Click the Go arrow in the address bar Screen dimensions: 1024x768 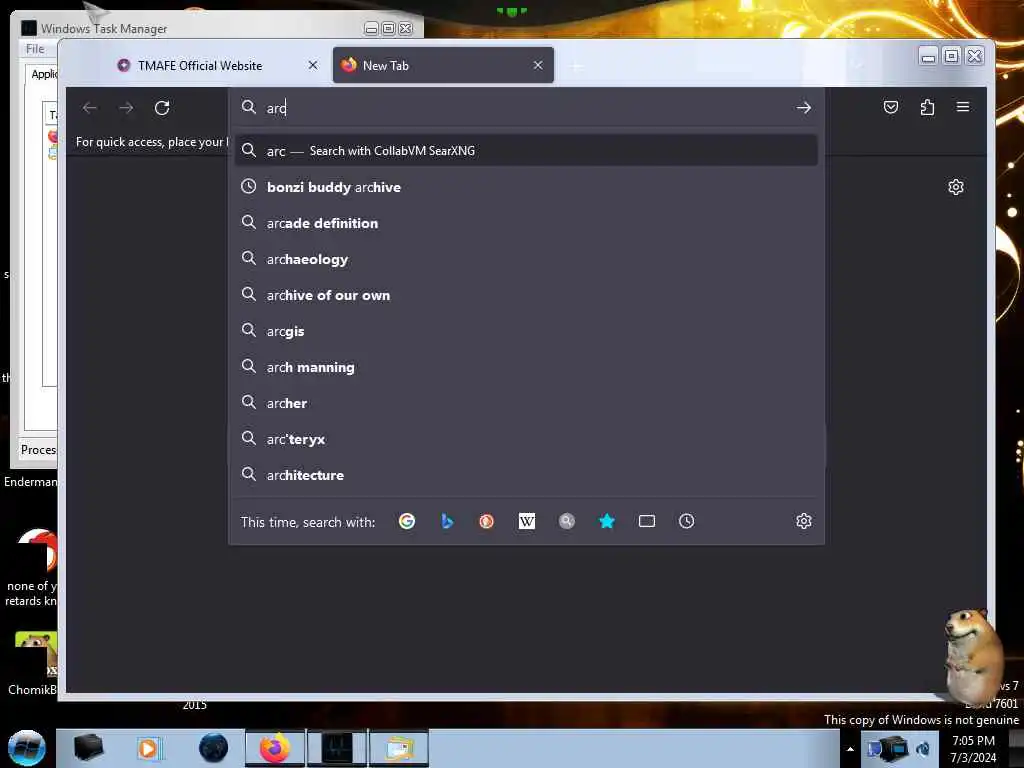804,108
